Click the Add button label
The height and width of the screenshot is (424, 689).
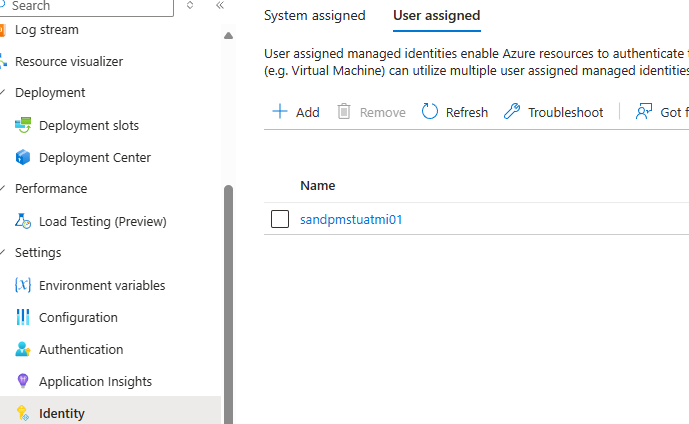[x=308, y=112]
